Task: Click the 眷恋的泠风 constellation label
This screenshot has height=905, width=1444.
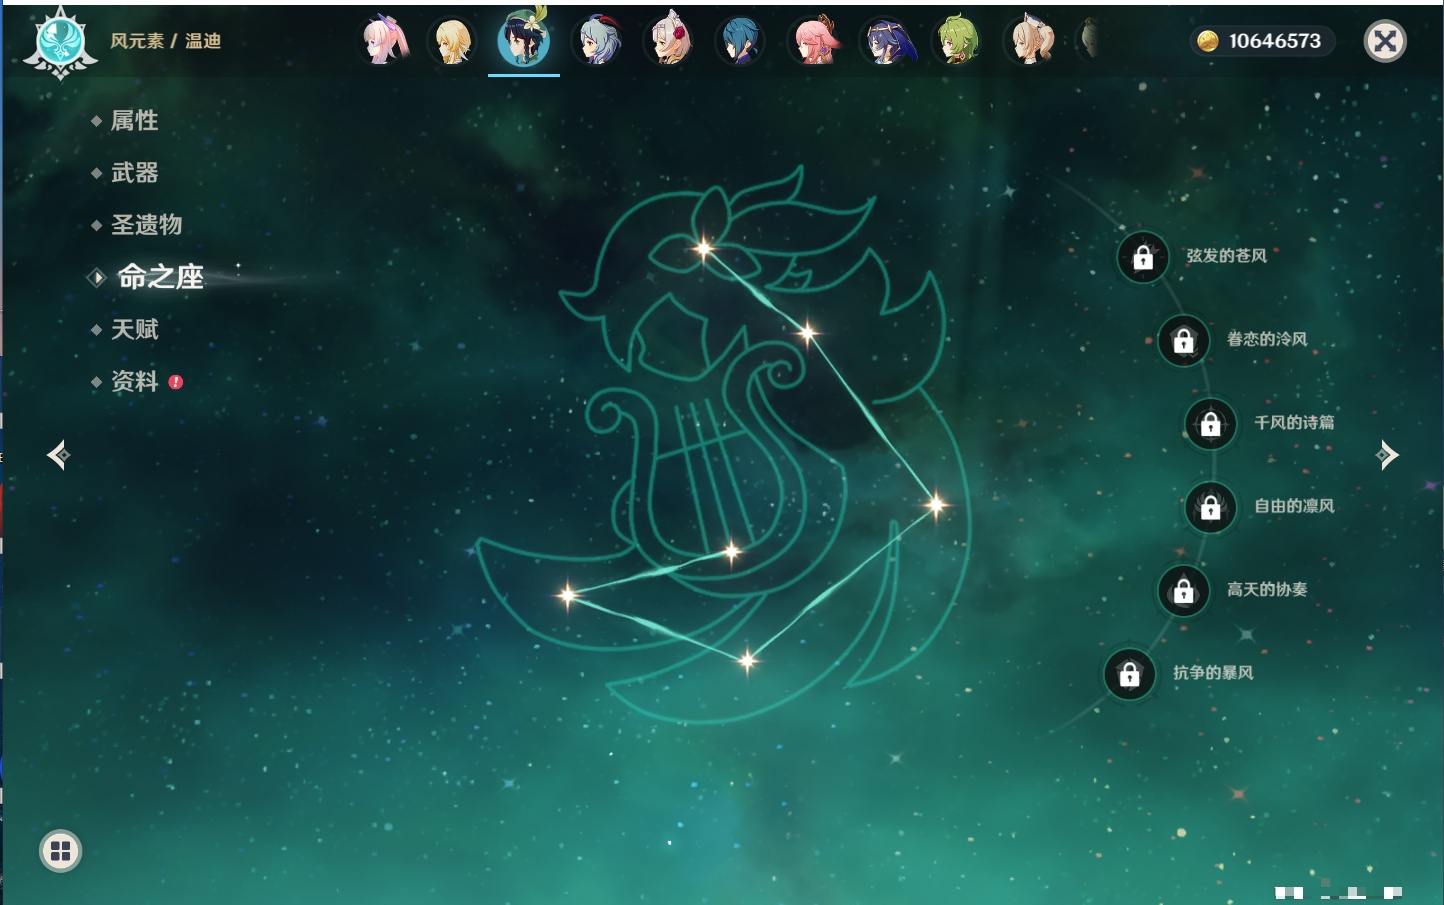Action: pyautogui.click(x=1266, y=339)
